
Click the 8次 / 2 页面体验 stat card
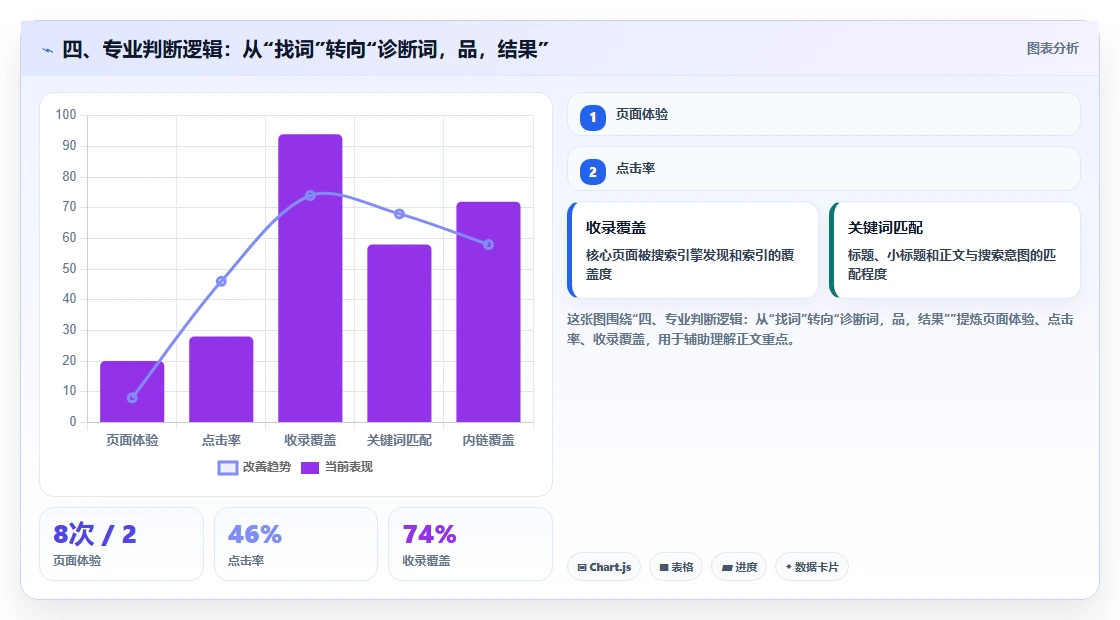[x=121, y=544]
